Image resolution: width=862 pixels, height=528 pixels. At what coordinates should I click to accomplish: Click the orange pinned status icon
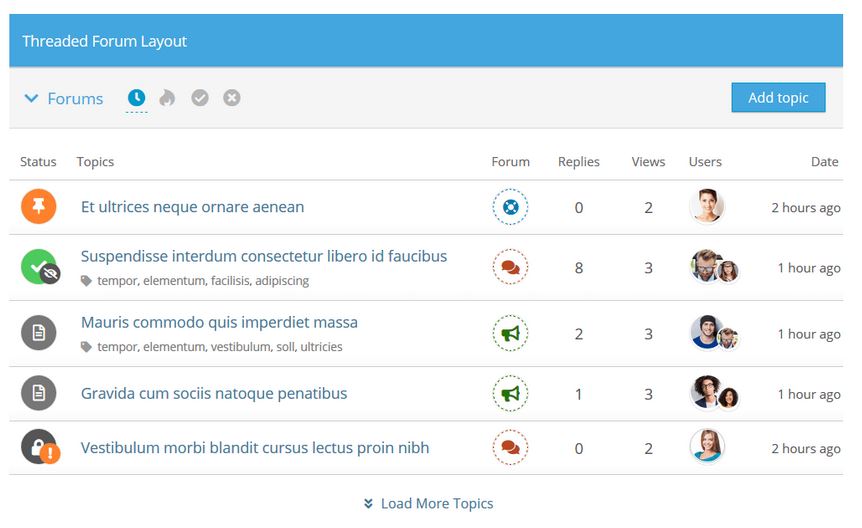(38, 206)
